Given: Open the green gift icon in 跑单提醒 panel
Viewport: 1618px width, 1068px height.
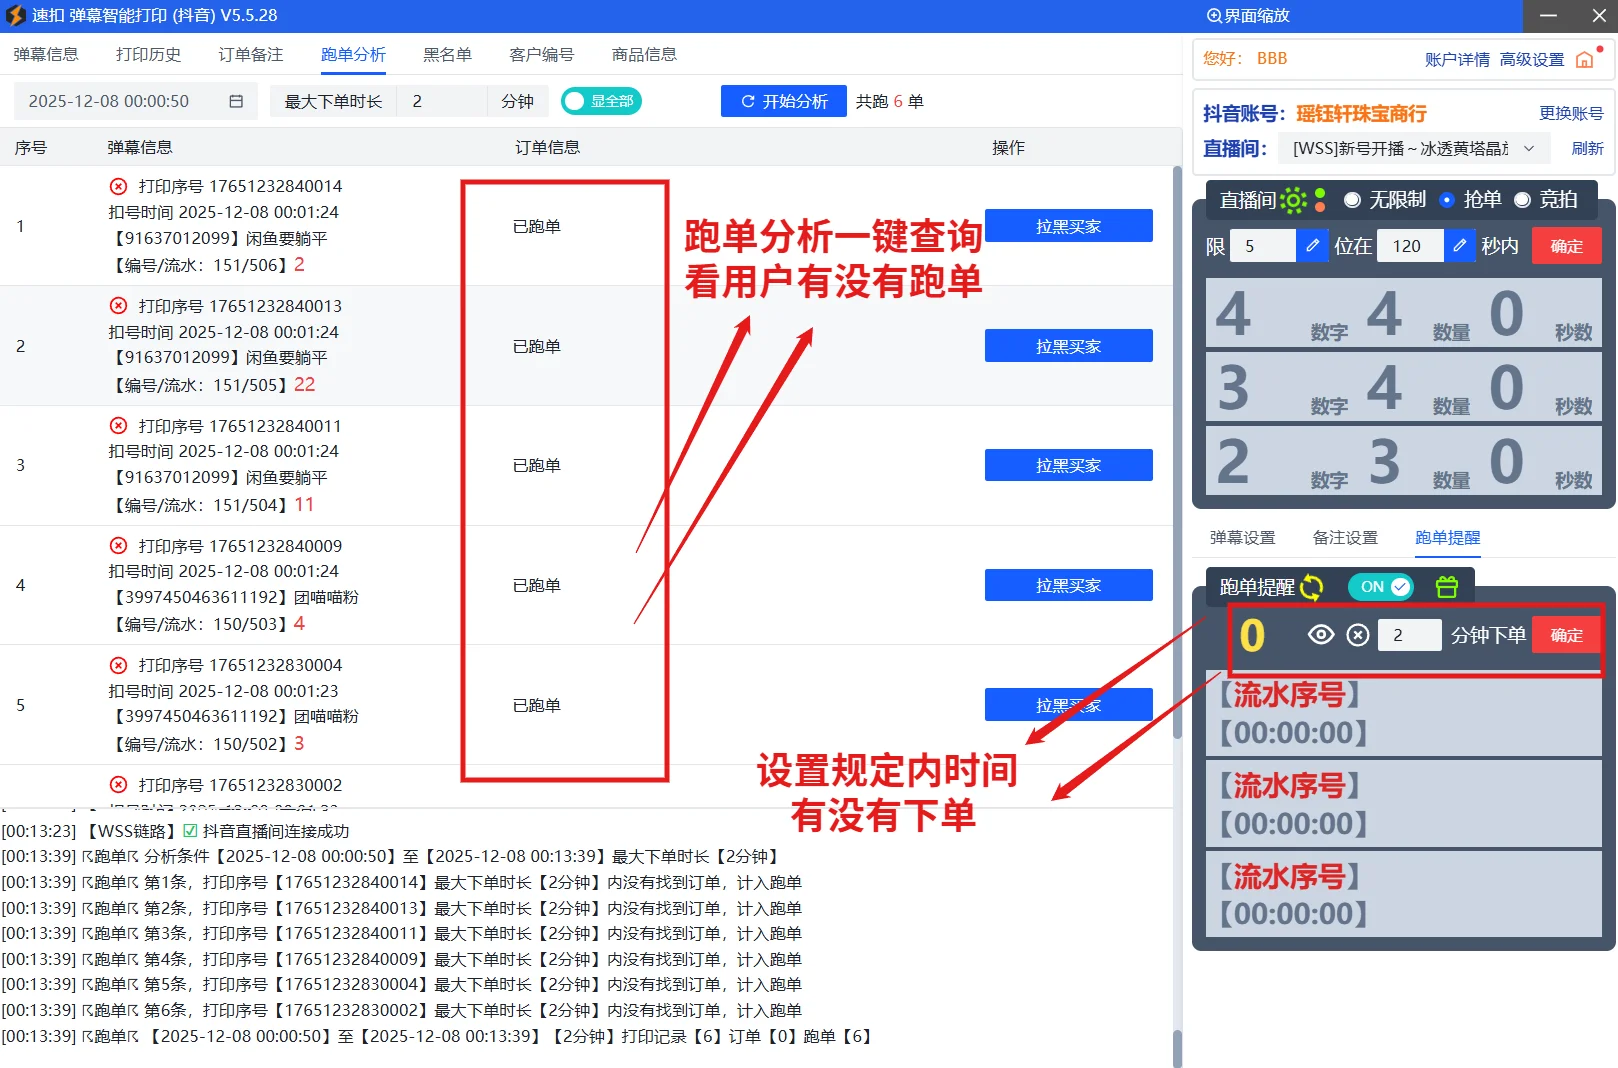Looking at the screenshot, I should point(1447,587).
